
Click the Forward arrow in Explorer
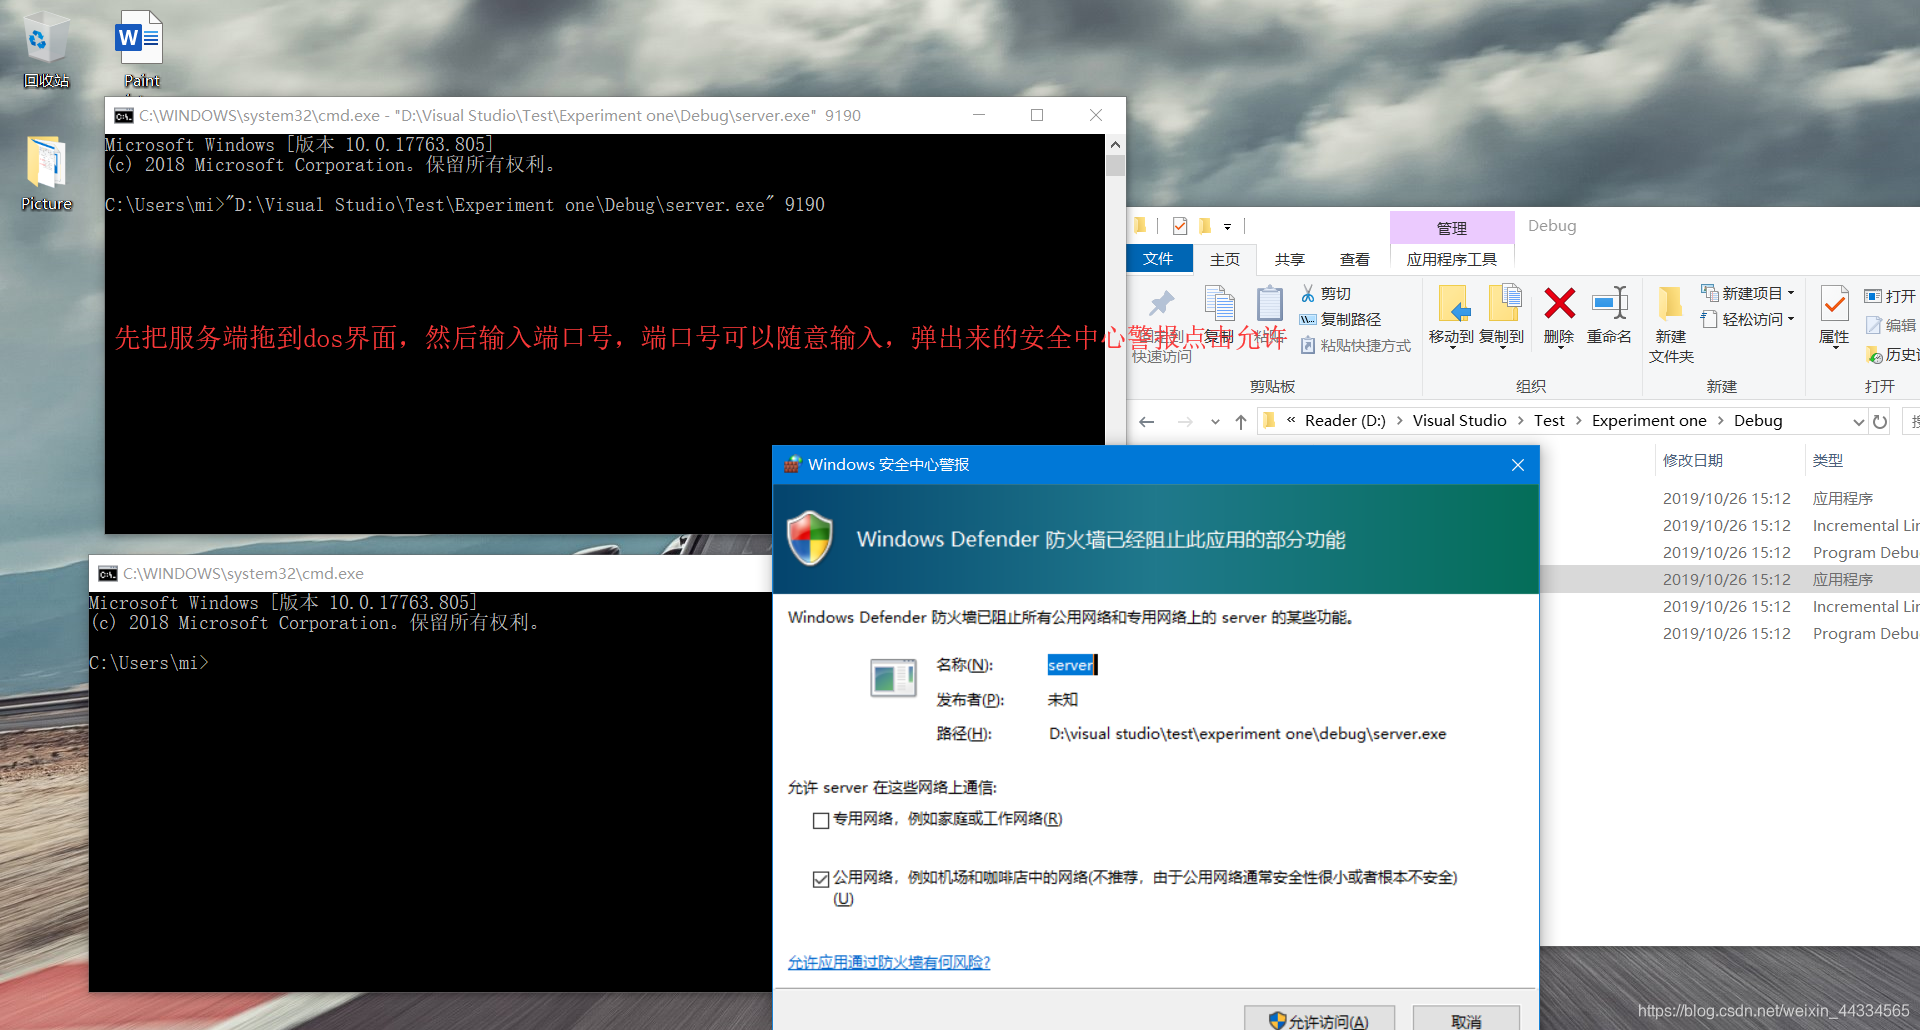click(1185, 422)
